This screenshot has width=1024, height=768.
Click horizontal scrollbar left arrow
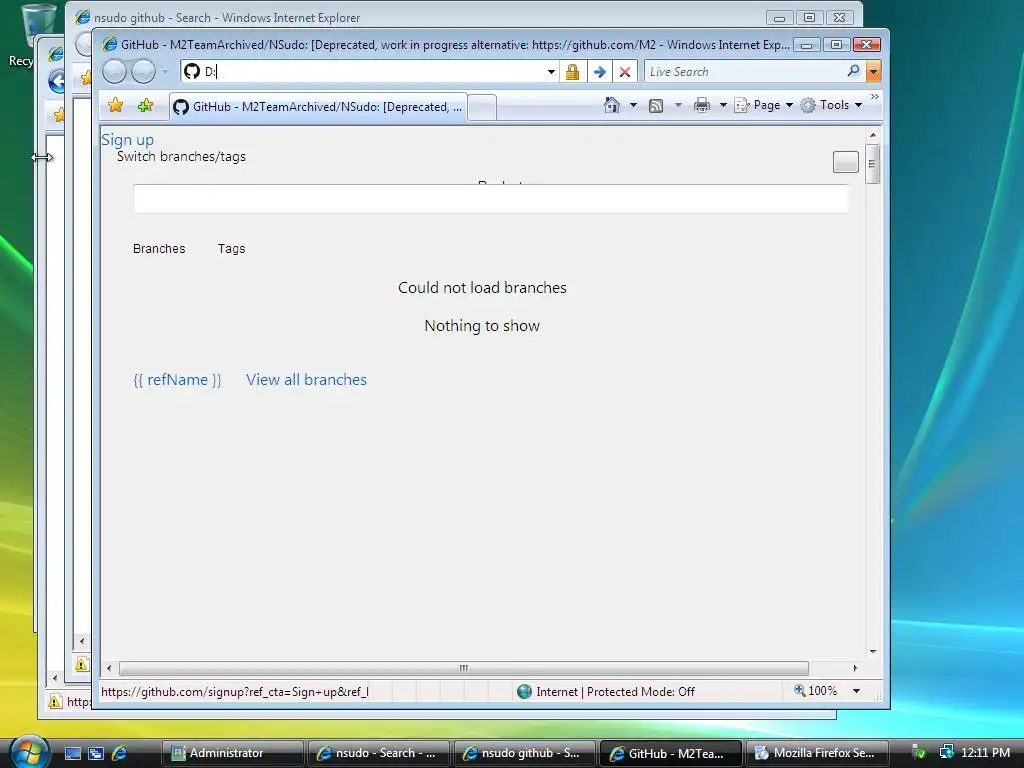pyautogui.click(x=109, y=668)
